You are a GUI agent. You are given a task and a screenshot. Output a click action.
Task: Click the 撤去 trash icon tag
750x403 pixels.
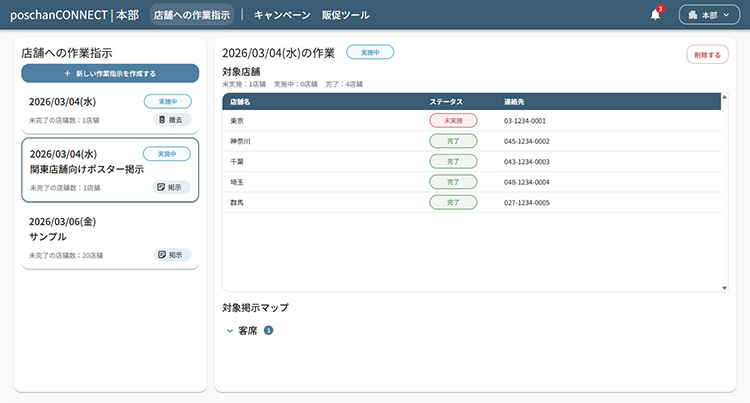point(172,120)
